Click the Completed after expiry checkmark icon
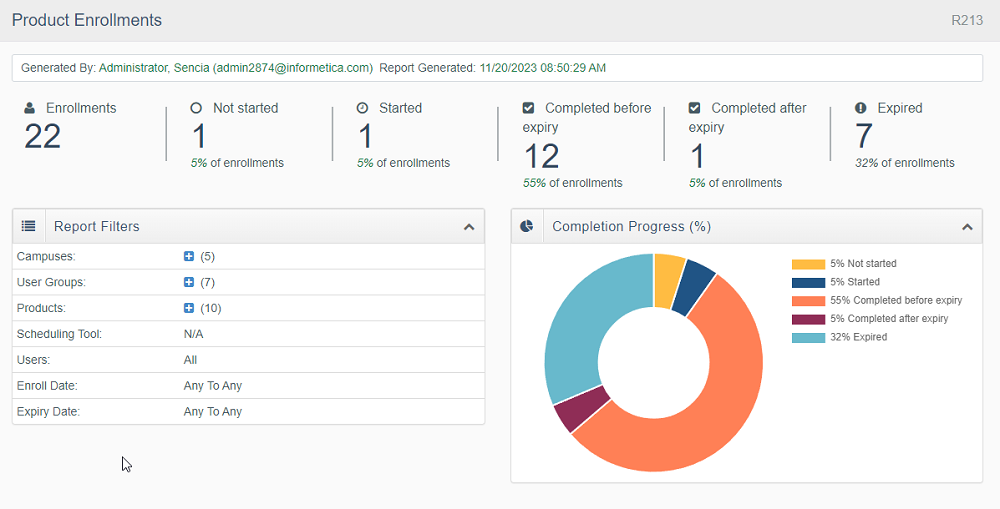The height and width of the screenshot is (509, 1000). pyautogui.click(x=695, y=108)
